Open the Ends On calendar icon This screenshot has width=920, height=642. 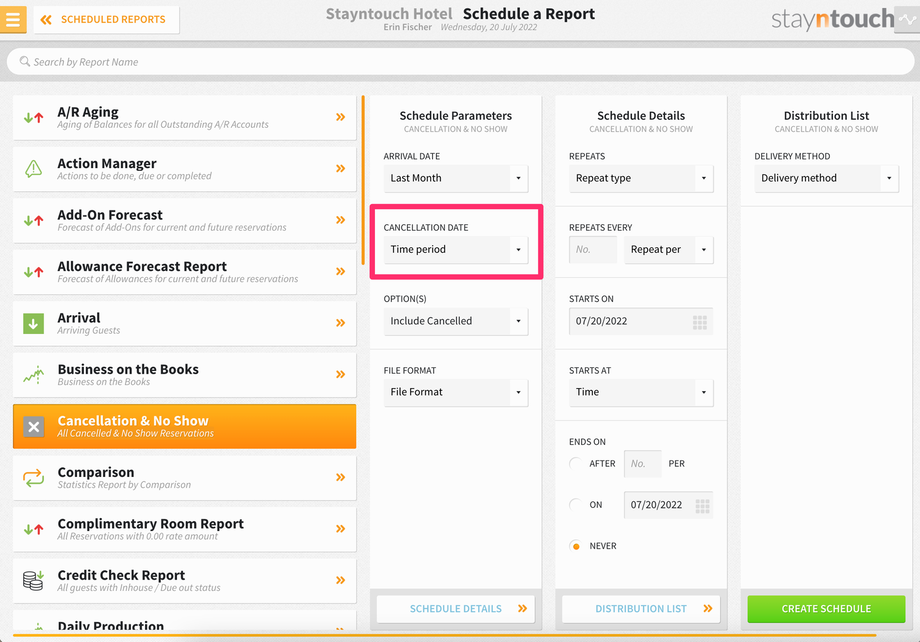pos(702,505)
